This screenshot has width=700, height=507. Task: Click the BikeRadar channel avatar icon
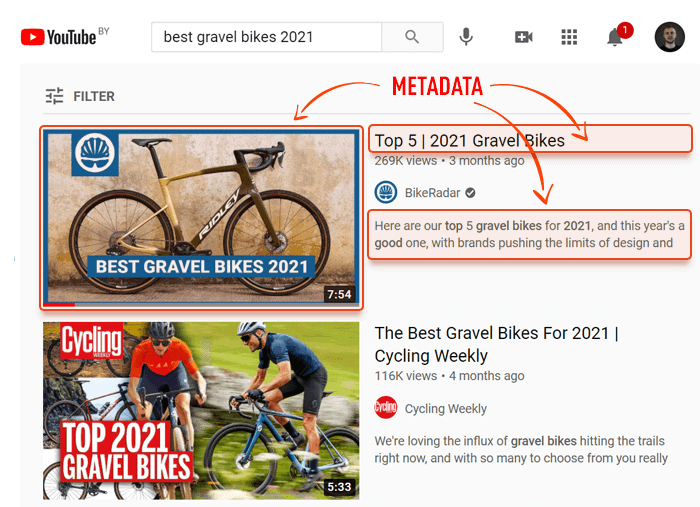(386, 192)
